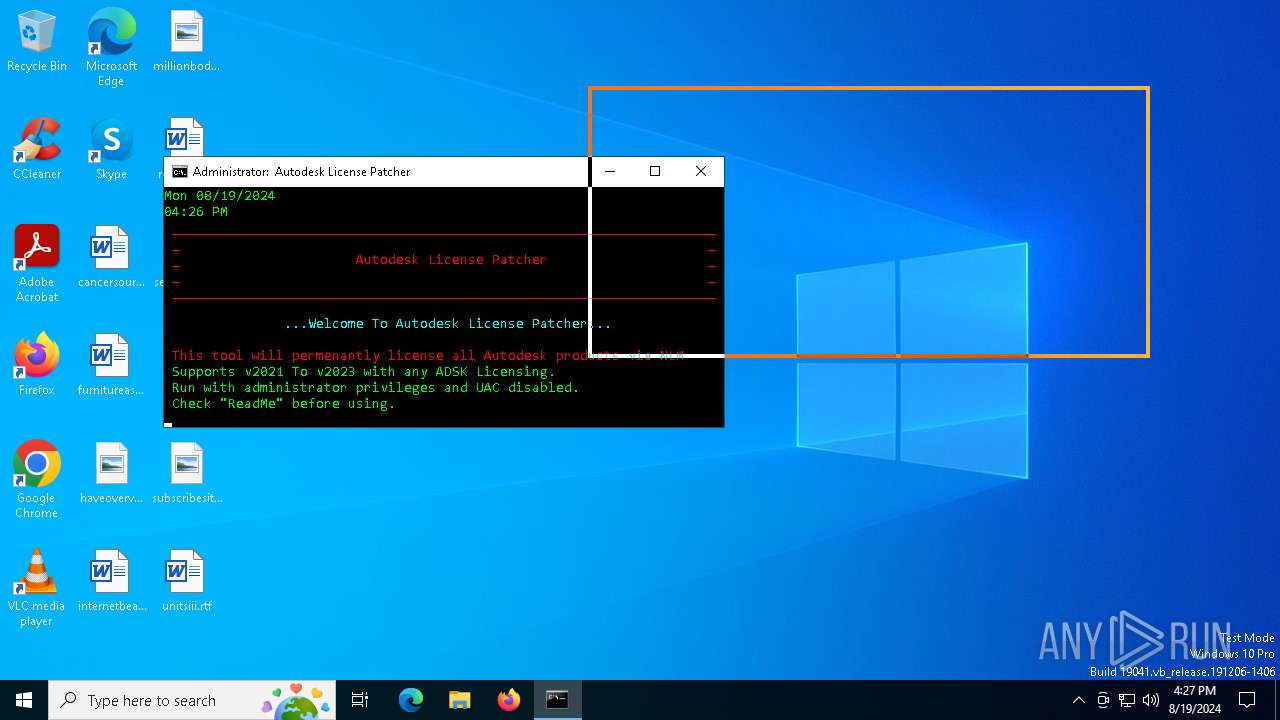Viewport: 1280px width, 720px height.
Task: Select the millionbod... image file on desktop
Action: [186, 42]
